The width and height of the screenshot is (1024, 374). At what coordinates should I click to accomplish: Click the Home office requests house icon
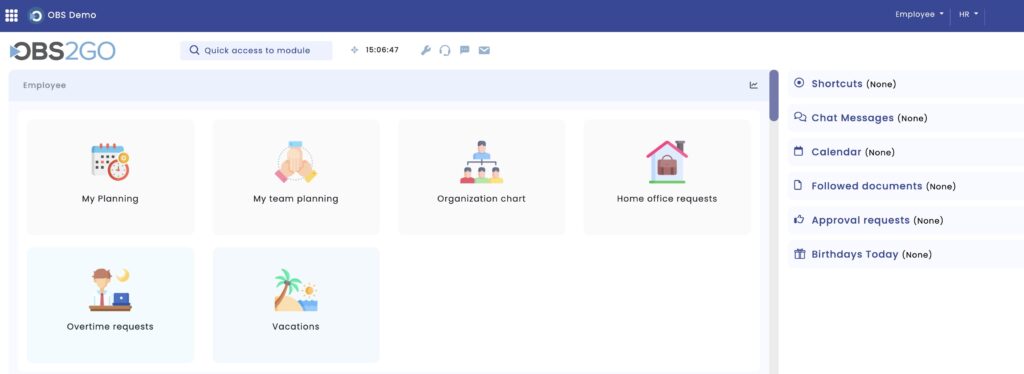pyautogui.click(x=667, y=161)
